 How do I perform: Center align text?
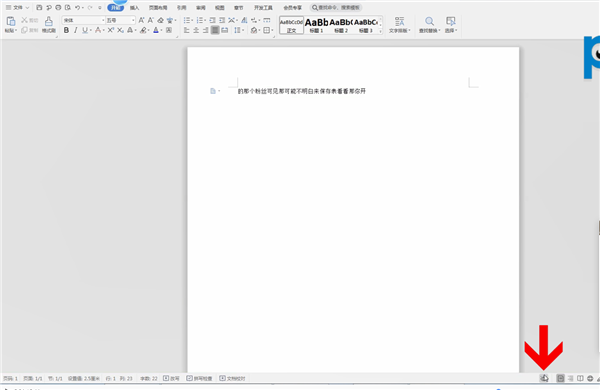[196, 30]
